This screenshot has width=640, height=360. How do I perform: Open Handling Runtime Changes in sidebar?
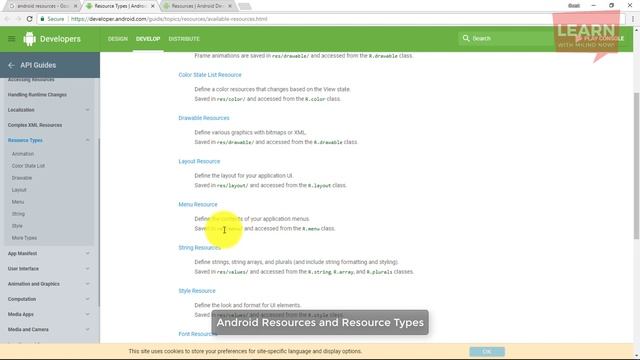pos(37,95)
